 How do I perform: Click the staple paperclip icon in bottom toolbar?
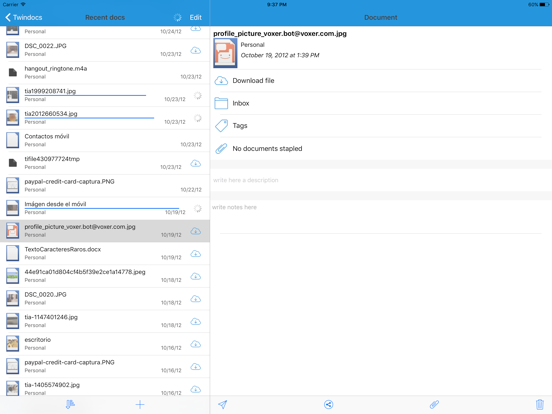(434, 404)
